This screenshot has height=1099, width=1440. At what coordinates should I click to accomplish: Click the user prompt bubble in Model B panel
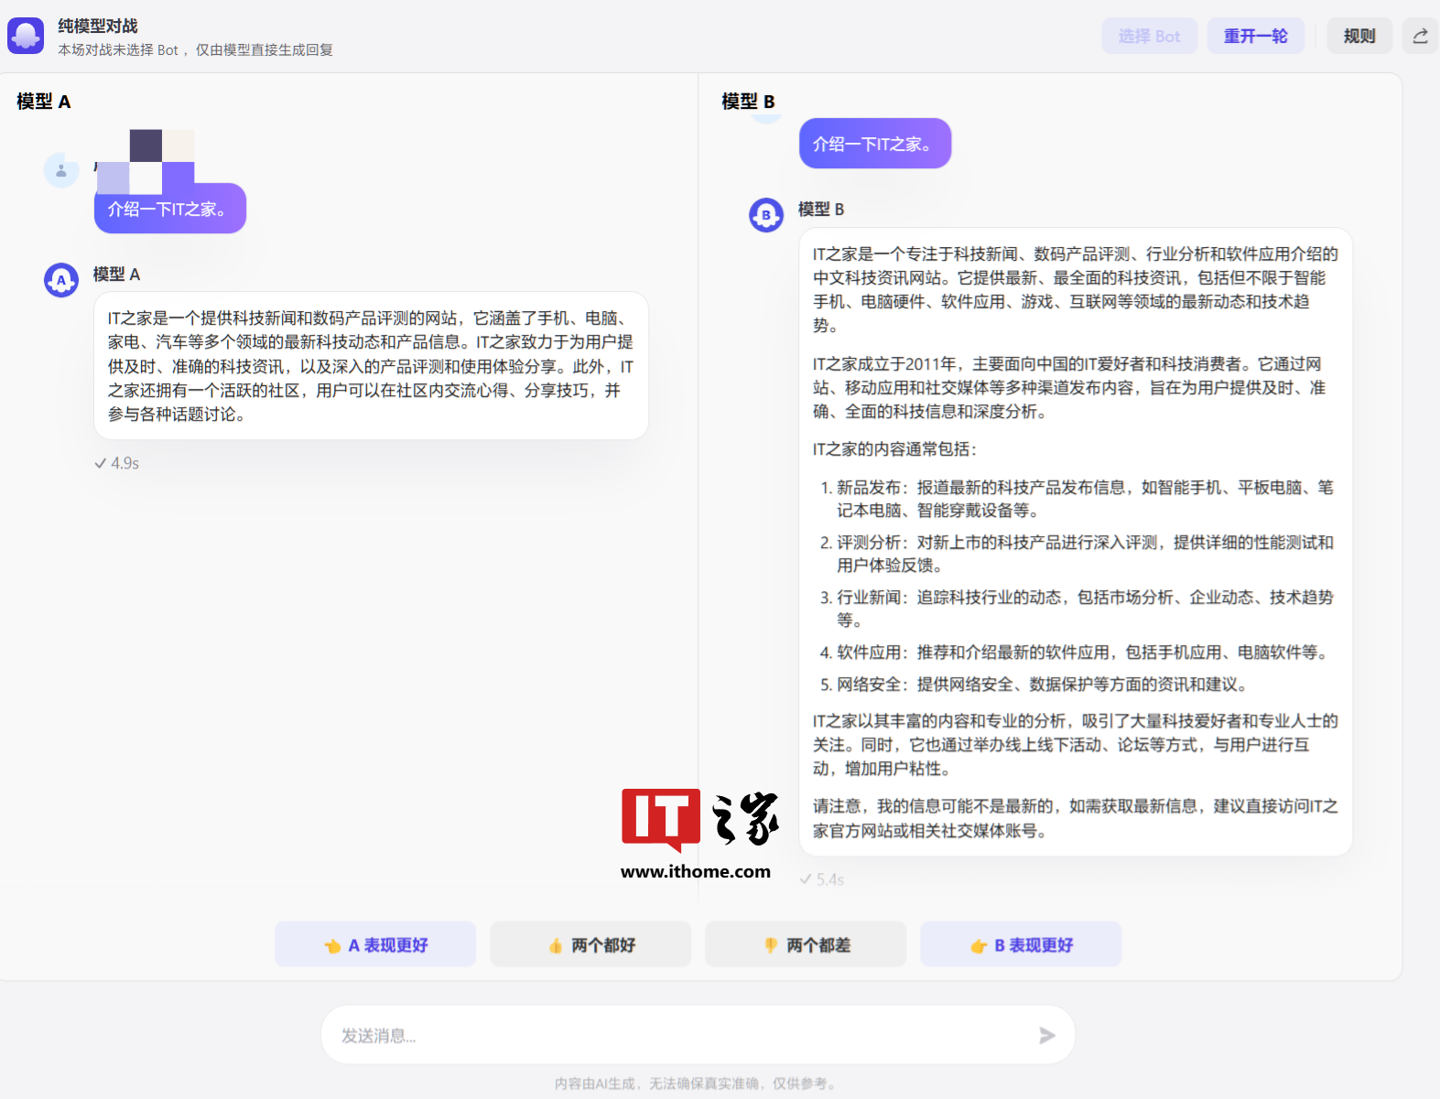pos(875,144)
